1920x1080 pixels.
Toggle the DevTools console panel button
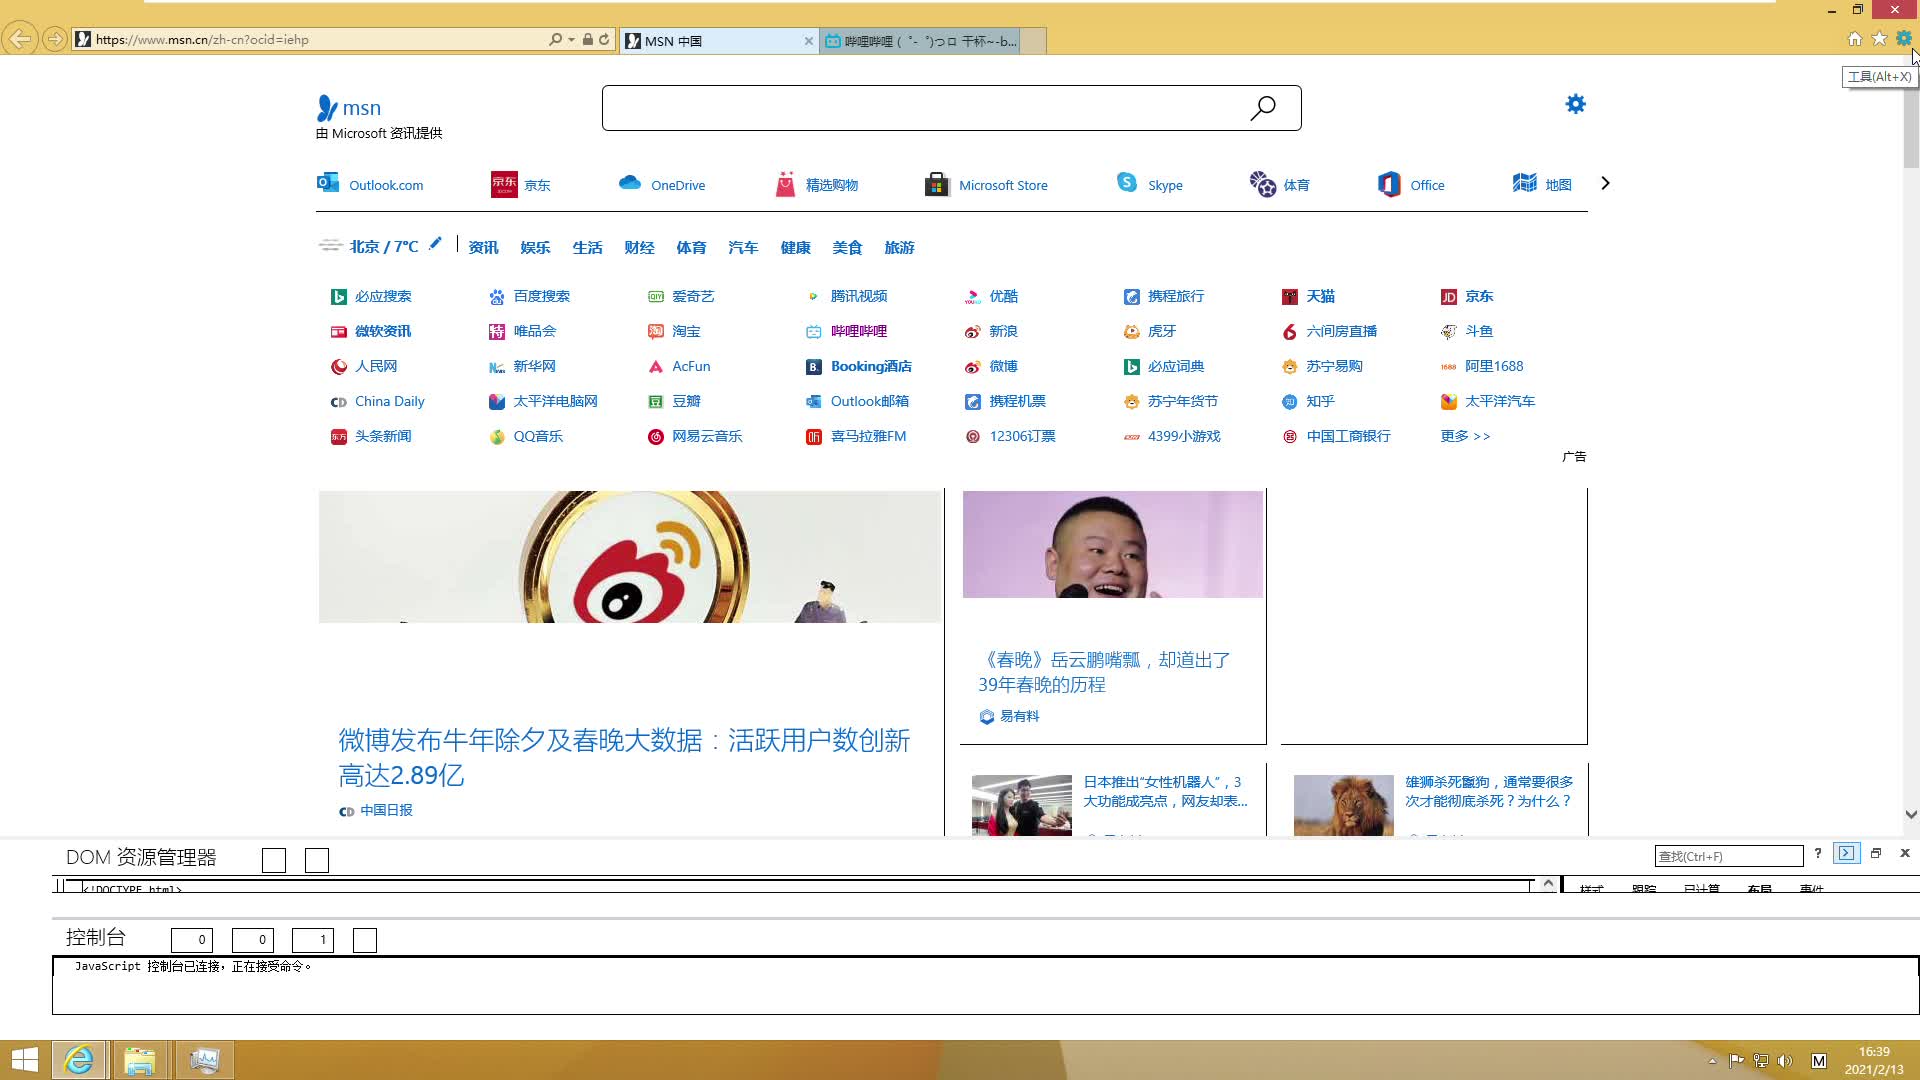click(1846, 853)
